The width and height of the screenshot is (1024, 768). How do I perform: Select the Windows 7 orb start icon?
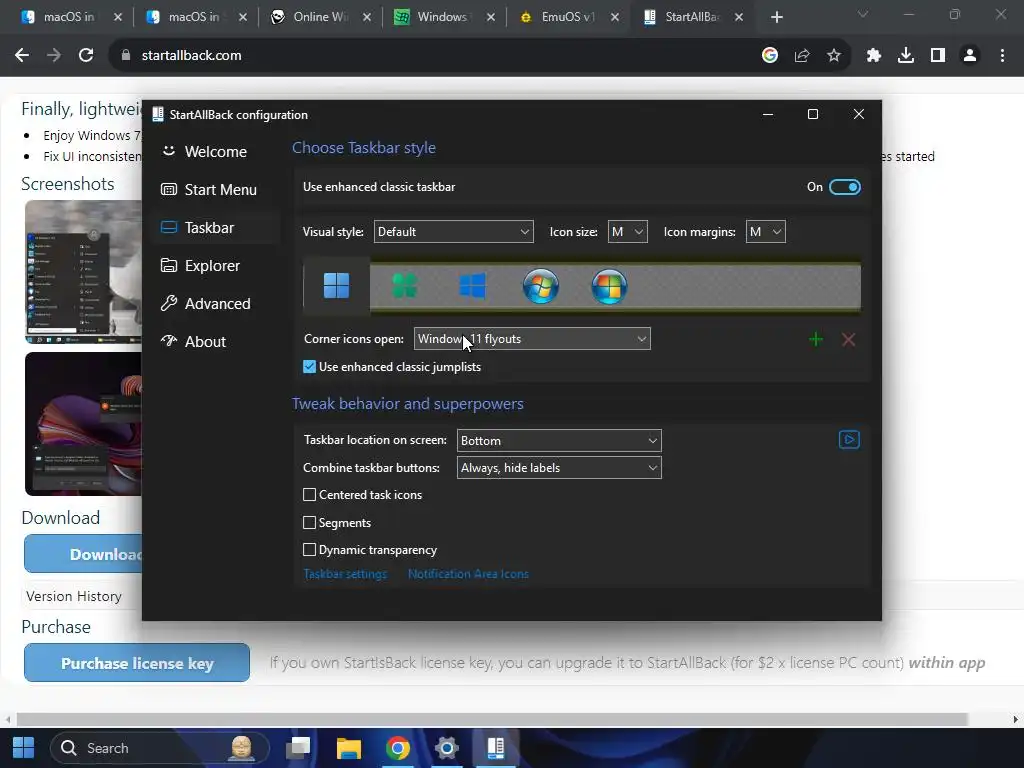[x=541, y=286]
